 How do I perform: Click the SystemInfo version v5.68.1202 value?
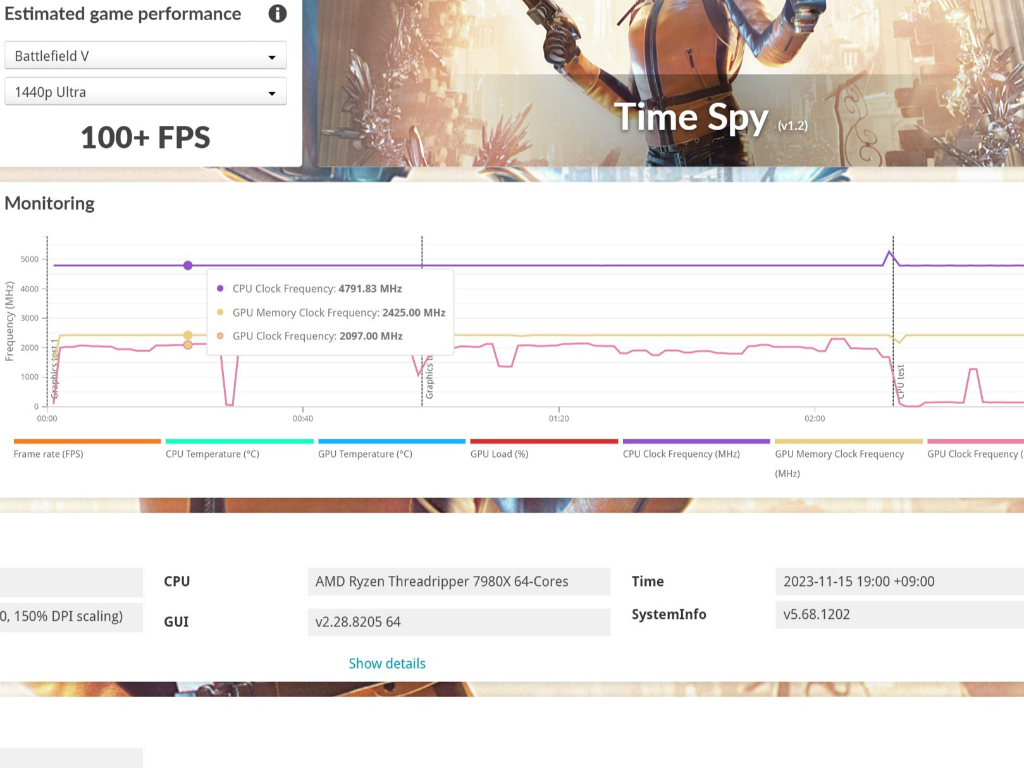(x=899, y=615)
